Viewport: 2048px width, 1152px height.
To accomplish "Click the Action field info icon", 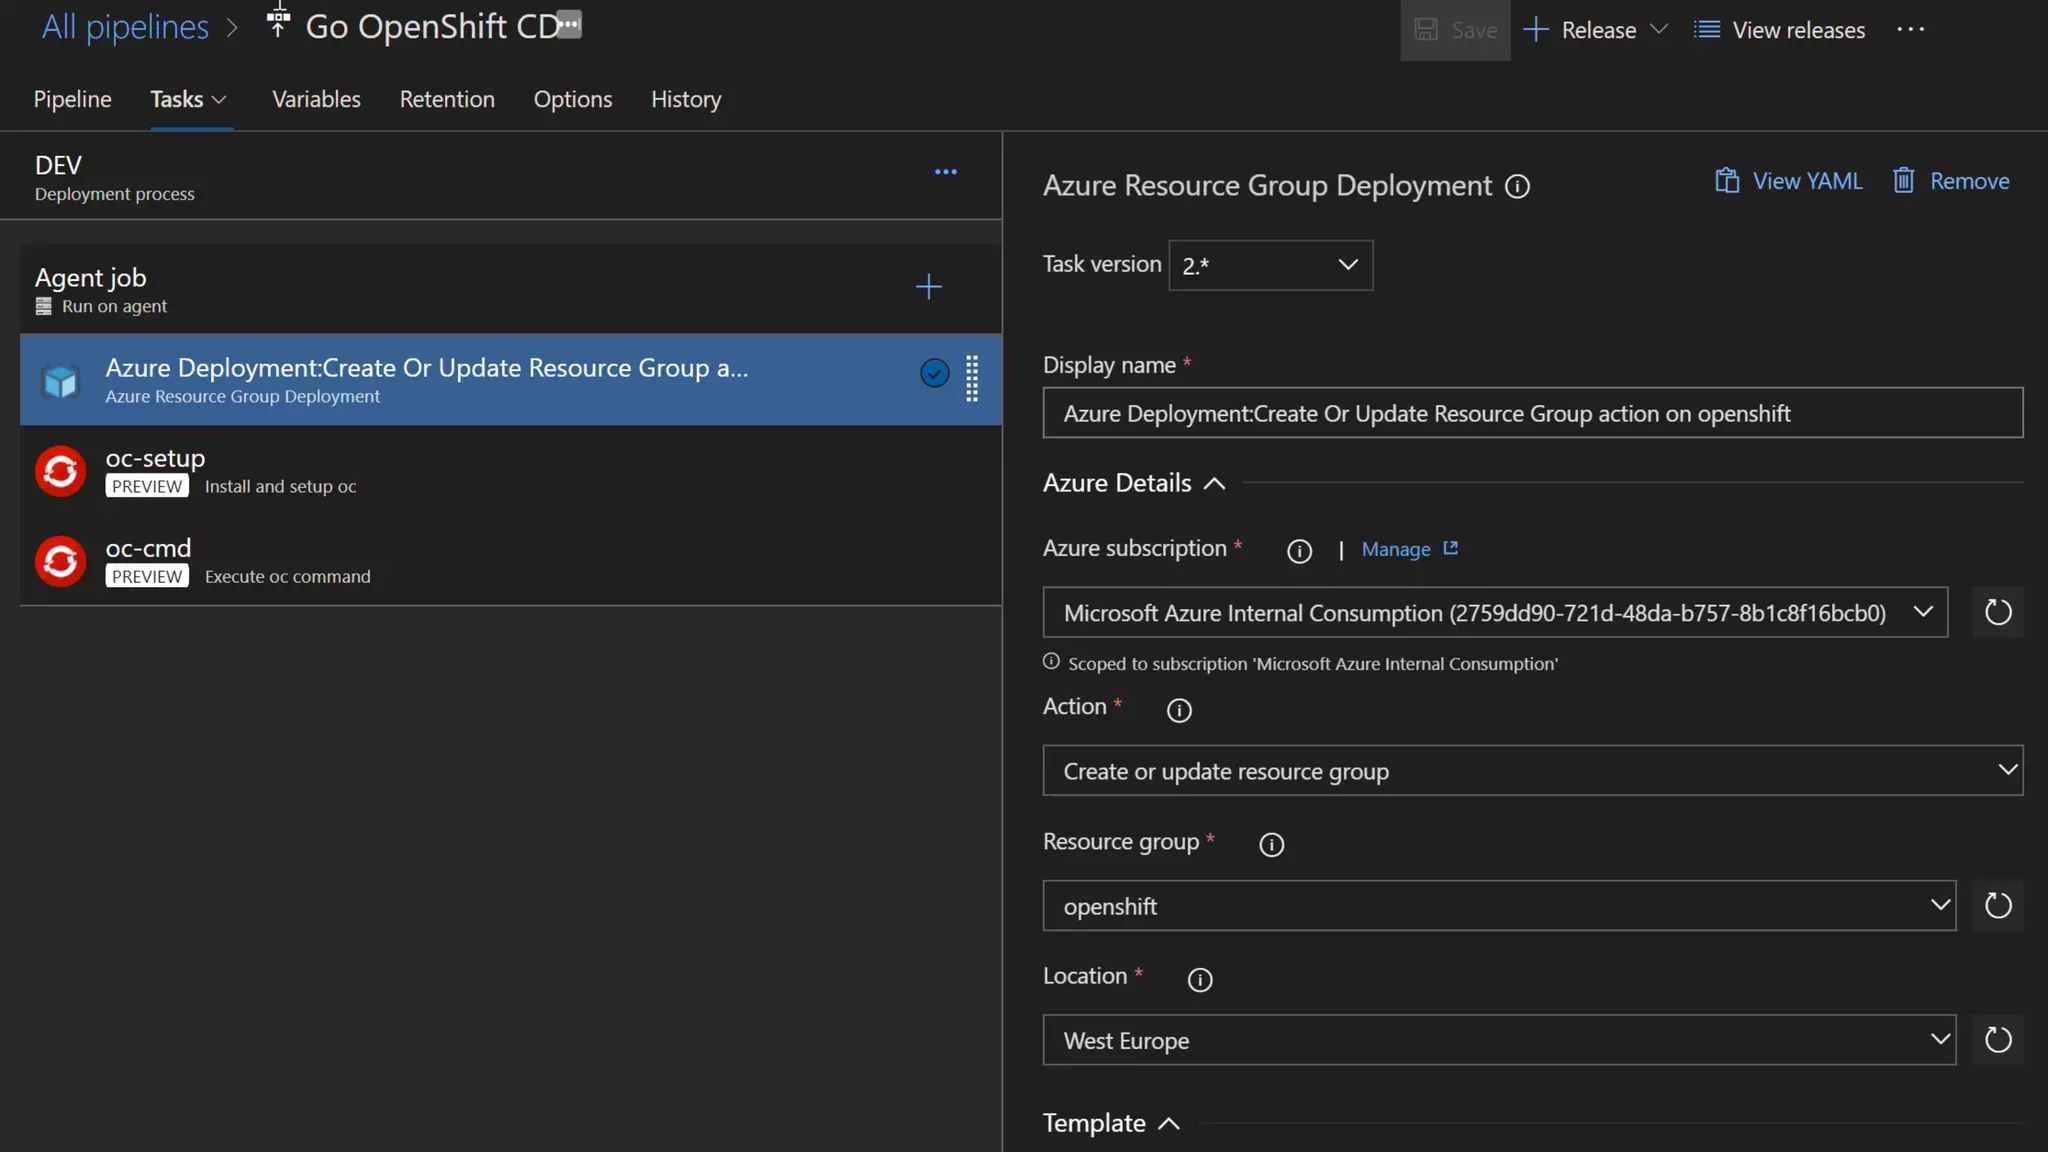I will 1179,710.
